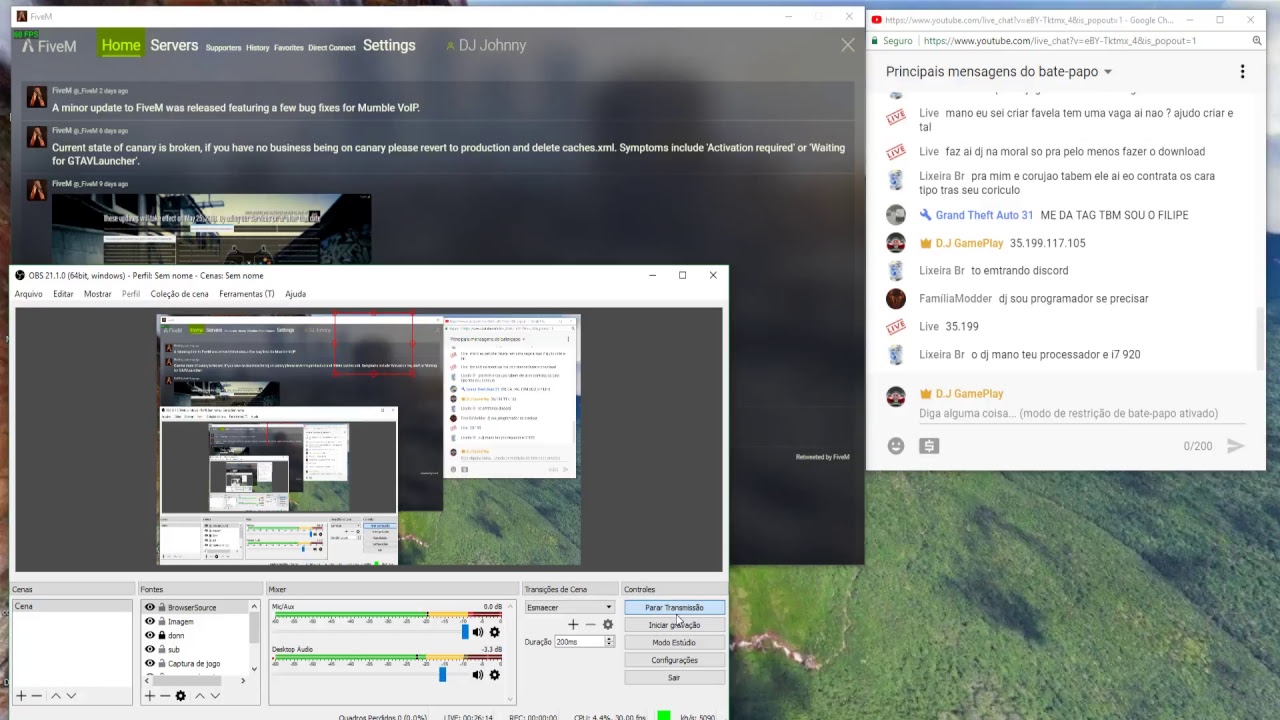Switch to Servers tab in FiveM
1280x720 pixels.
(174, 45)
